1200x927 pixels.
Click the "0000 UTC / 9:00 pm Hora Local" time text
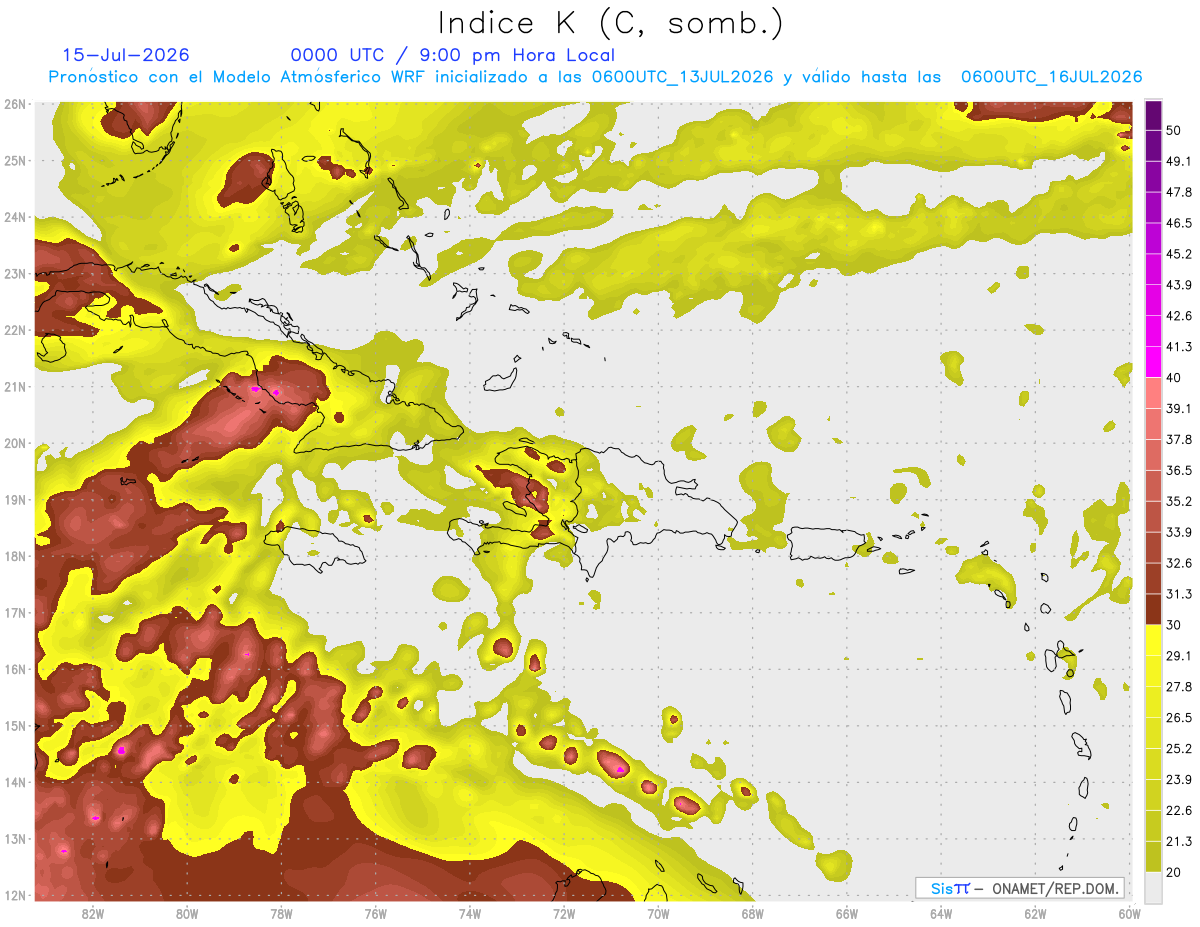pyautogui.click(x=453, y=55)
